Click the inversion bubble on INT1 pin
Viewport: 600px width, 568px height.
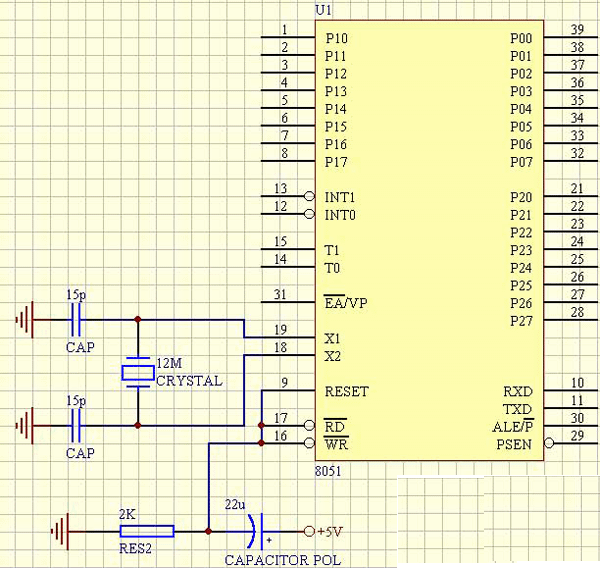309,196
